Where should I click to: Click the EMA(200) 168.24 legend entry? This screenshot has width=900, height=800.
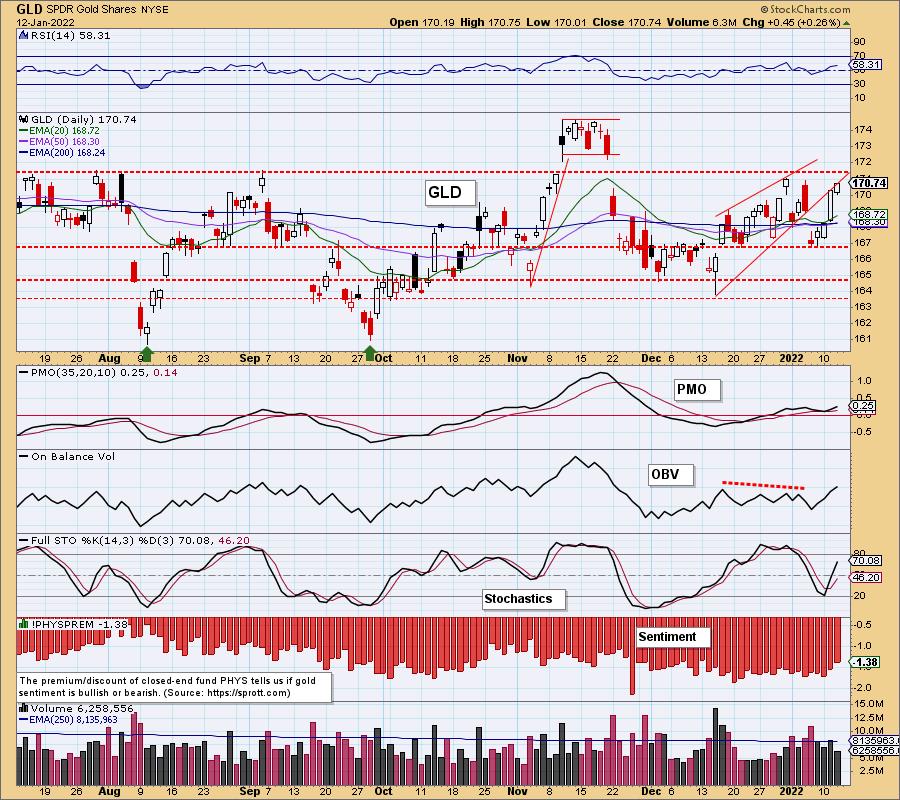tap(62, 153)
